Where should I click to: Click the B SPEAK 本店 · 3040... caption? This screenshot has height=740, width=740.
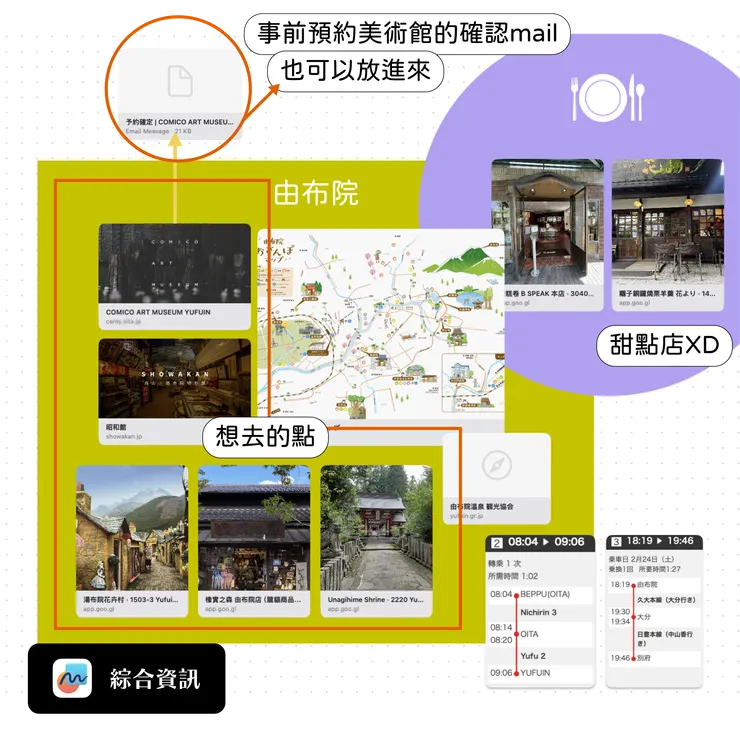(x=549, y=294)
